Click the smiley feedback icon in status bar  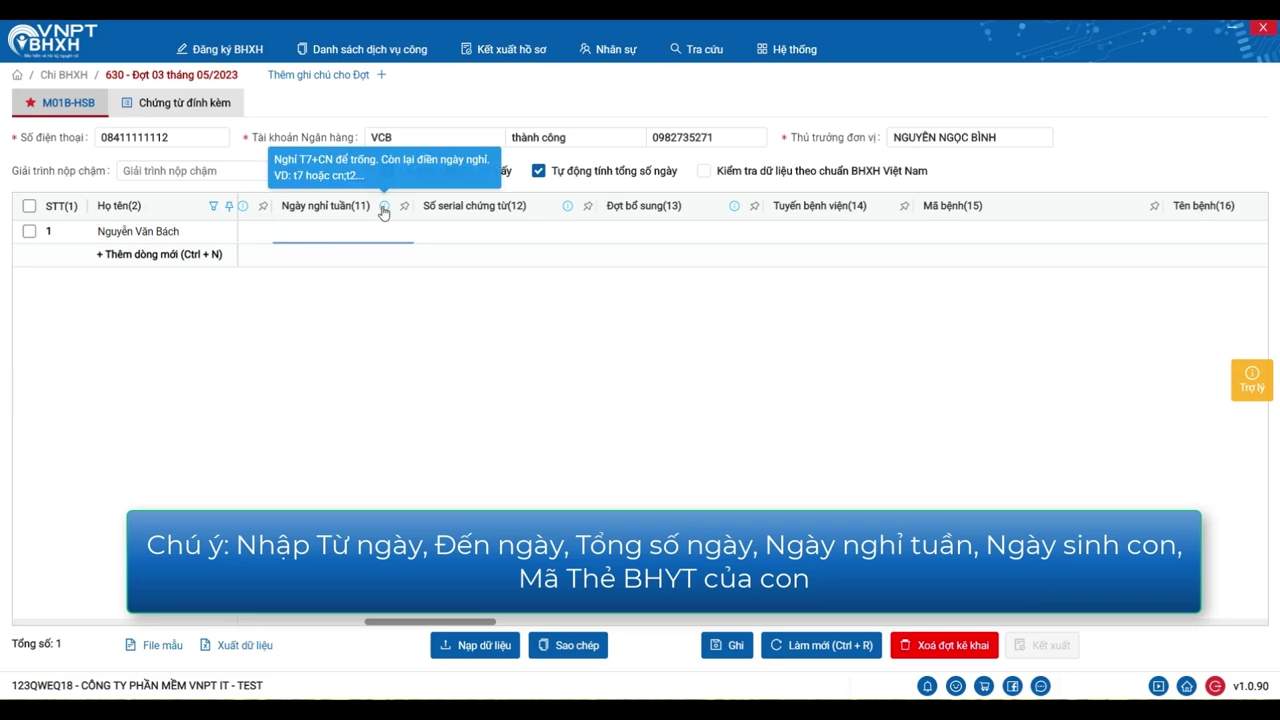point(956,686)
